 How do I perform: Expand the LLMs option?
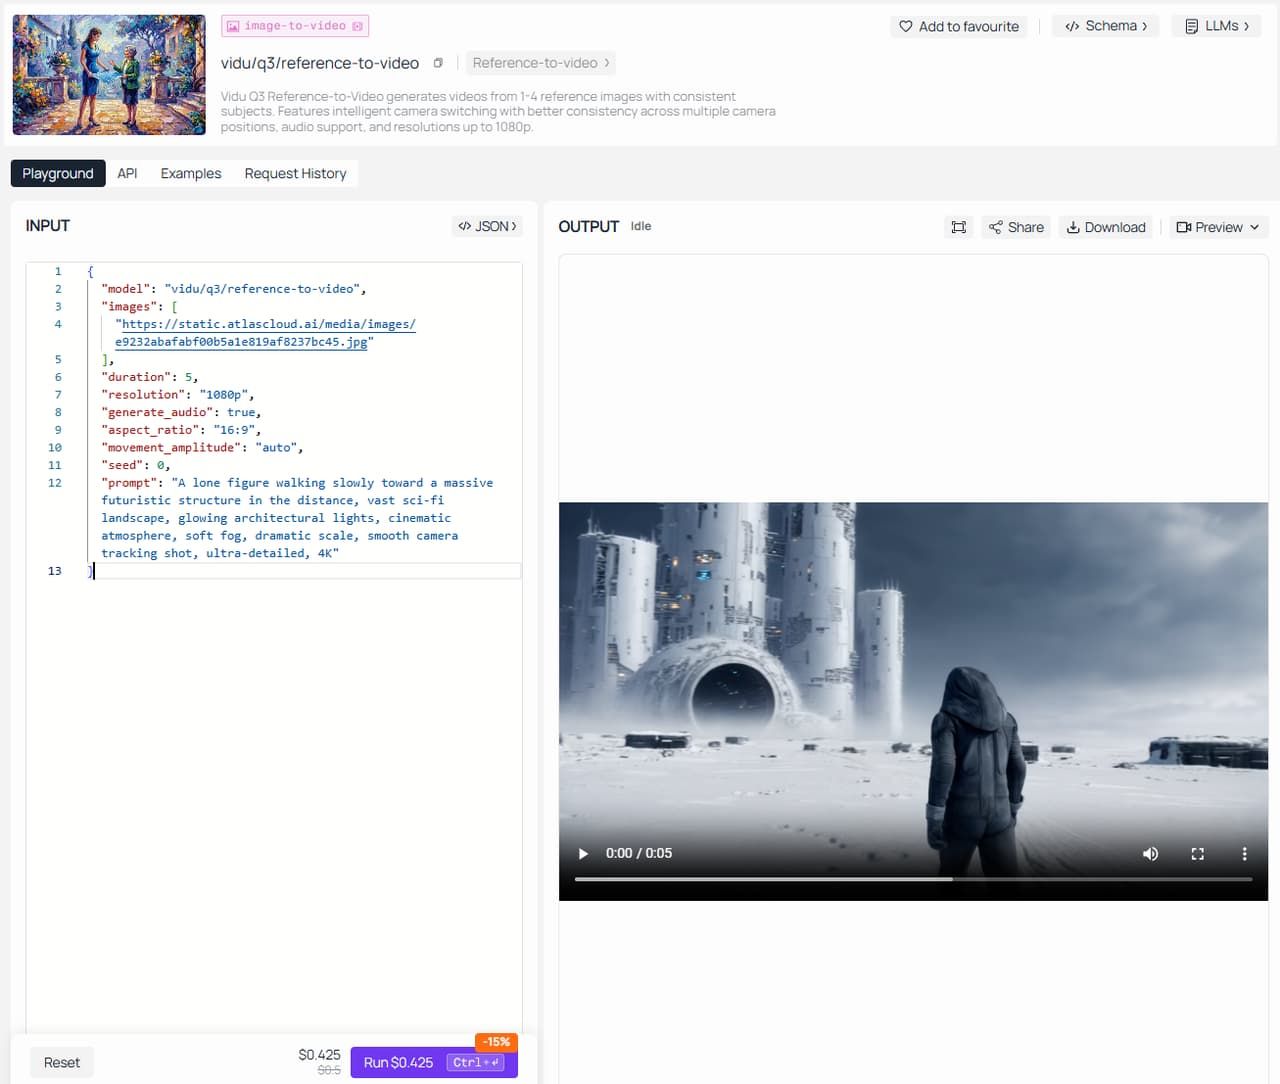click(x=1216, y=26)
